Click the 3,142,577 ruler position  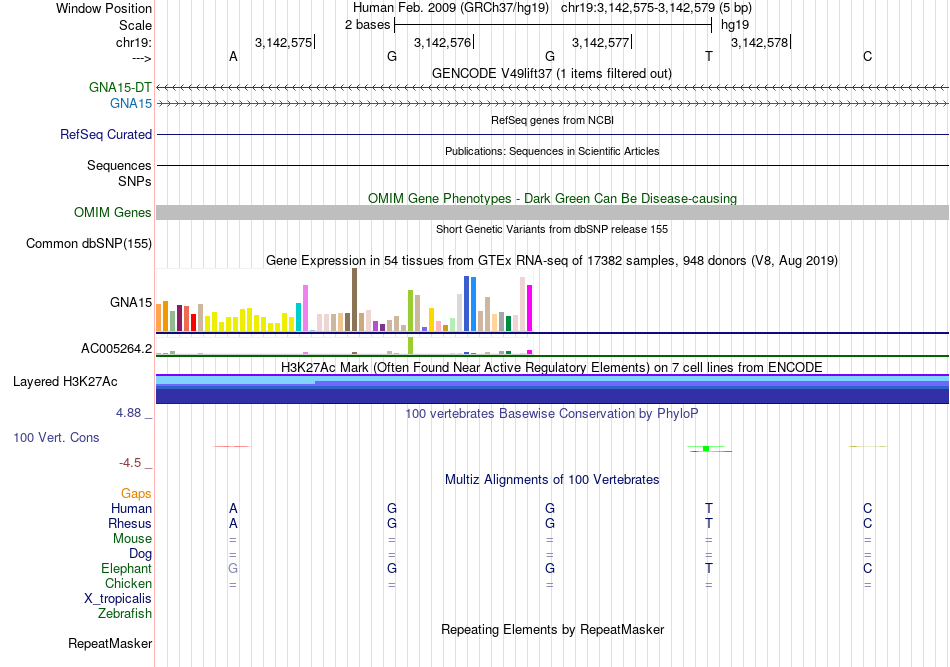click(600, 42)
